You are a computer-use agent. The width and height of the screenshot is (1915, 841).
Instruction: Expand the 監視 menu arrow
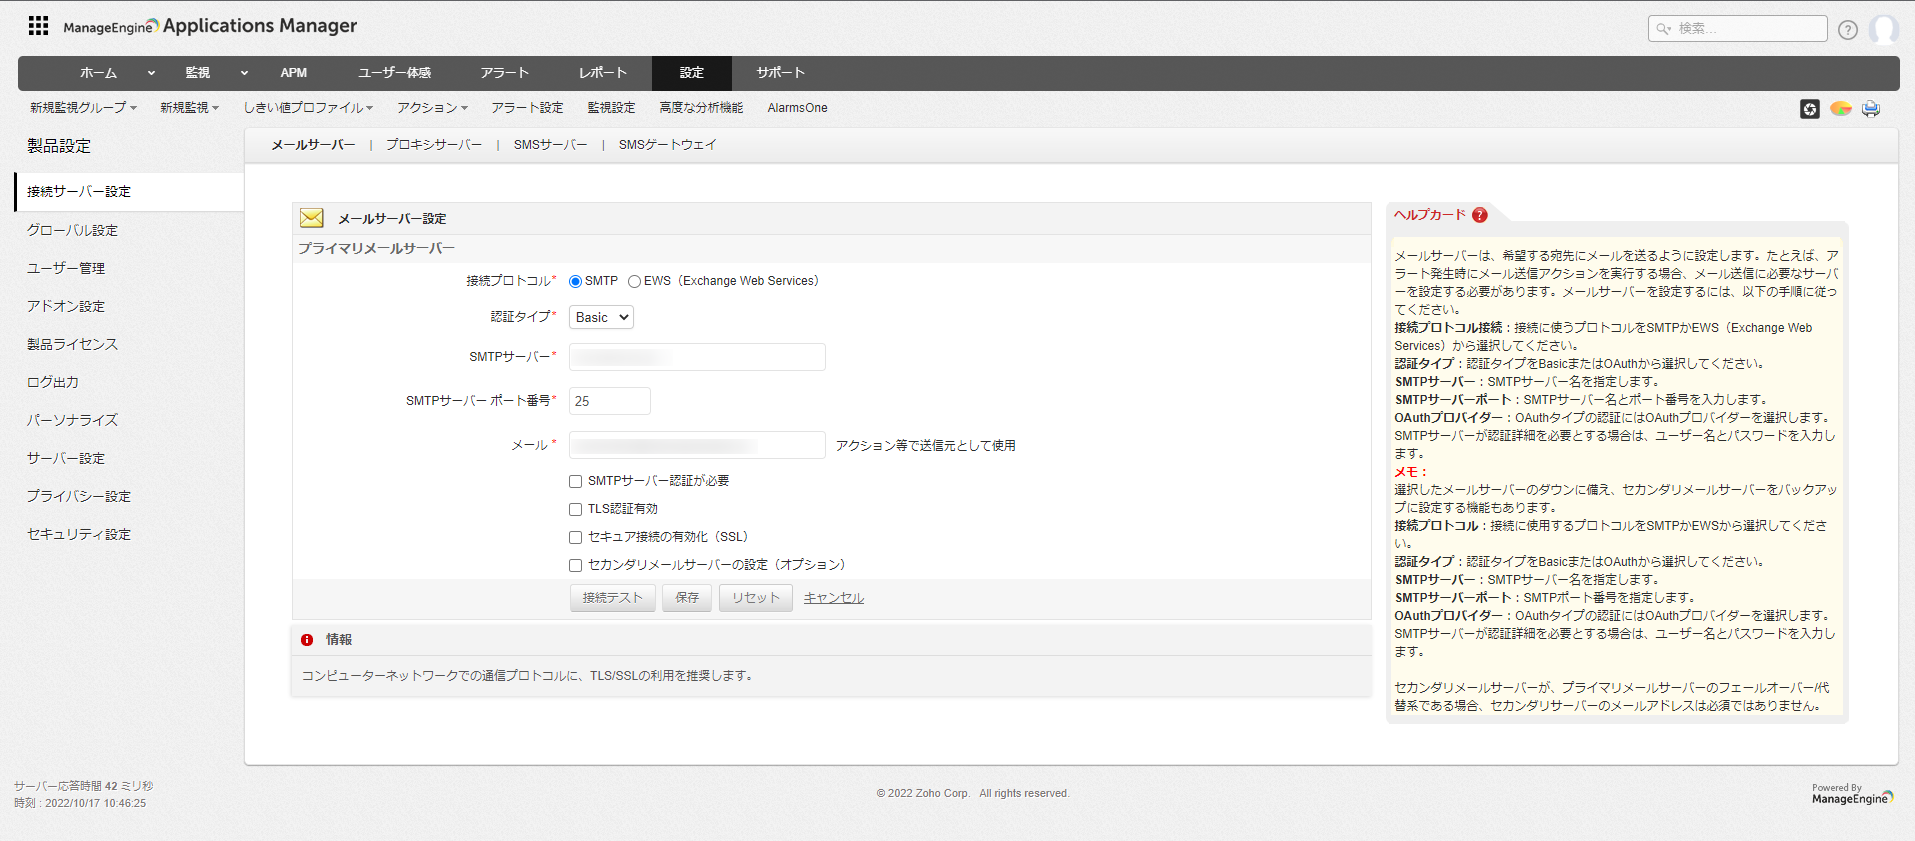coord(244,73)
